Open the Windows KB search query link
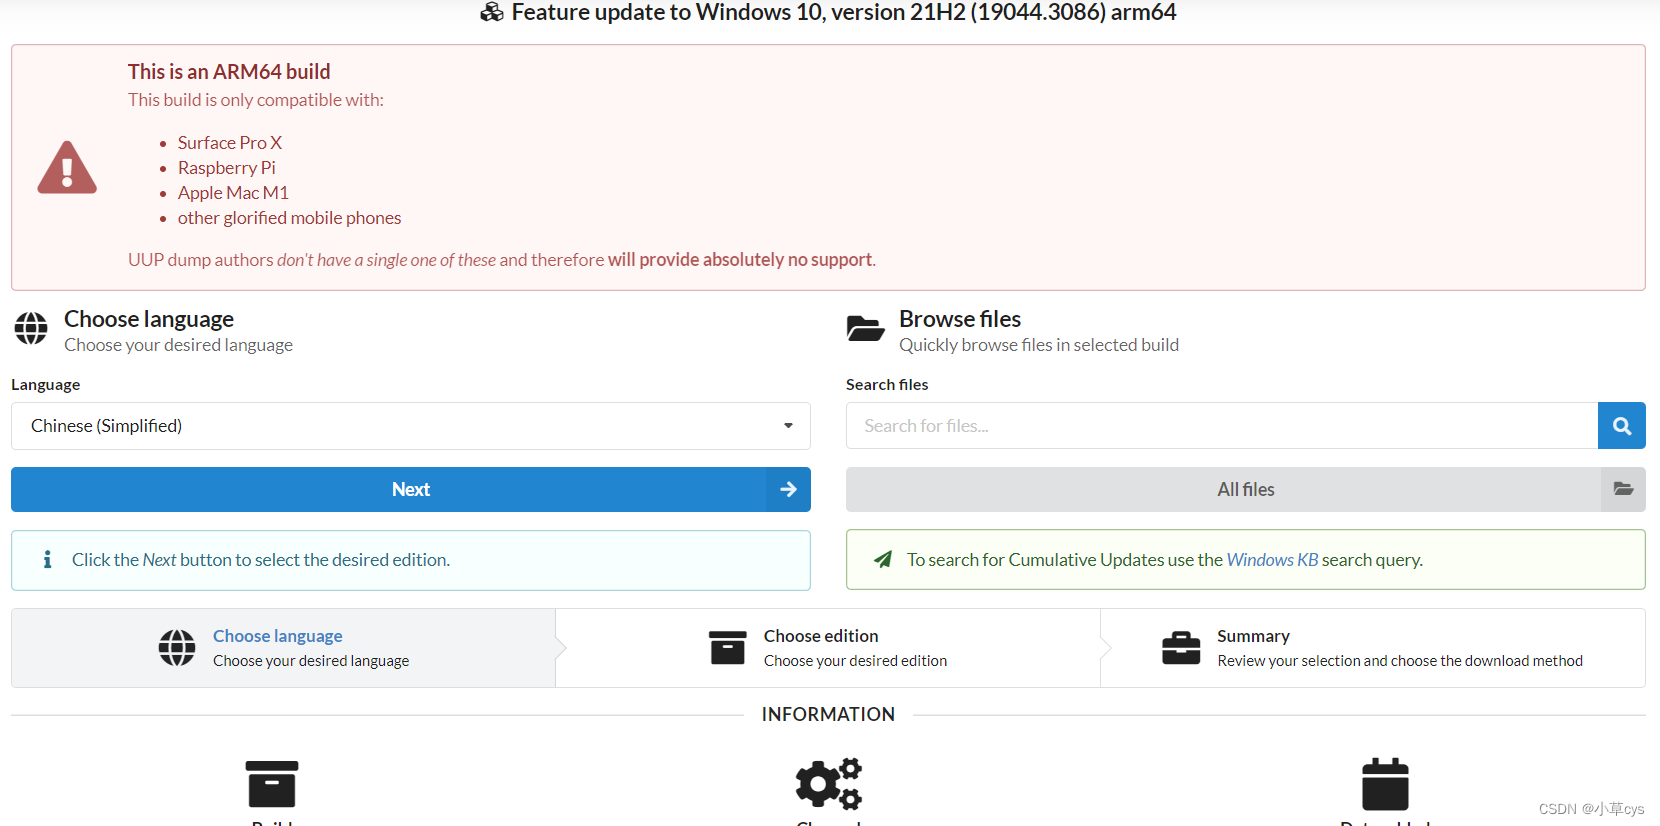Screen dimensions: 1660x826 click(1272, 560)
